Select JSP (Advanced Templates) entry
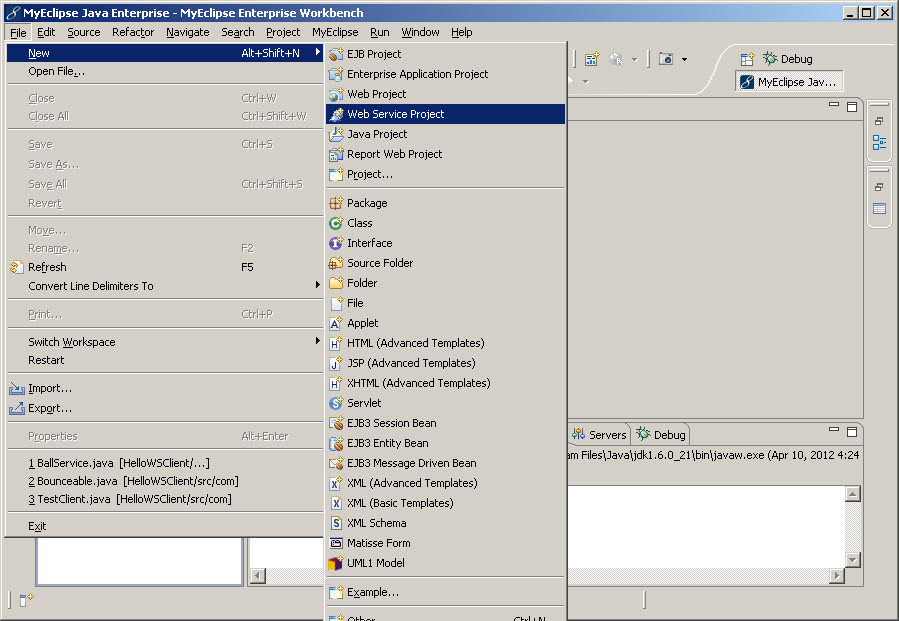 pyautogui.click(x=445, y=363)
